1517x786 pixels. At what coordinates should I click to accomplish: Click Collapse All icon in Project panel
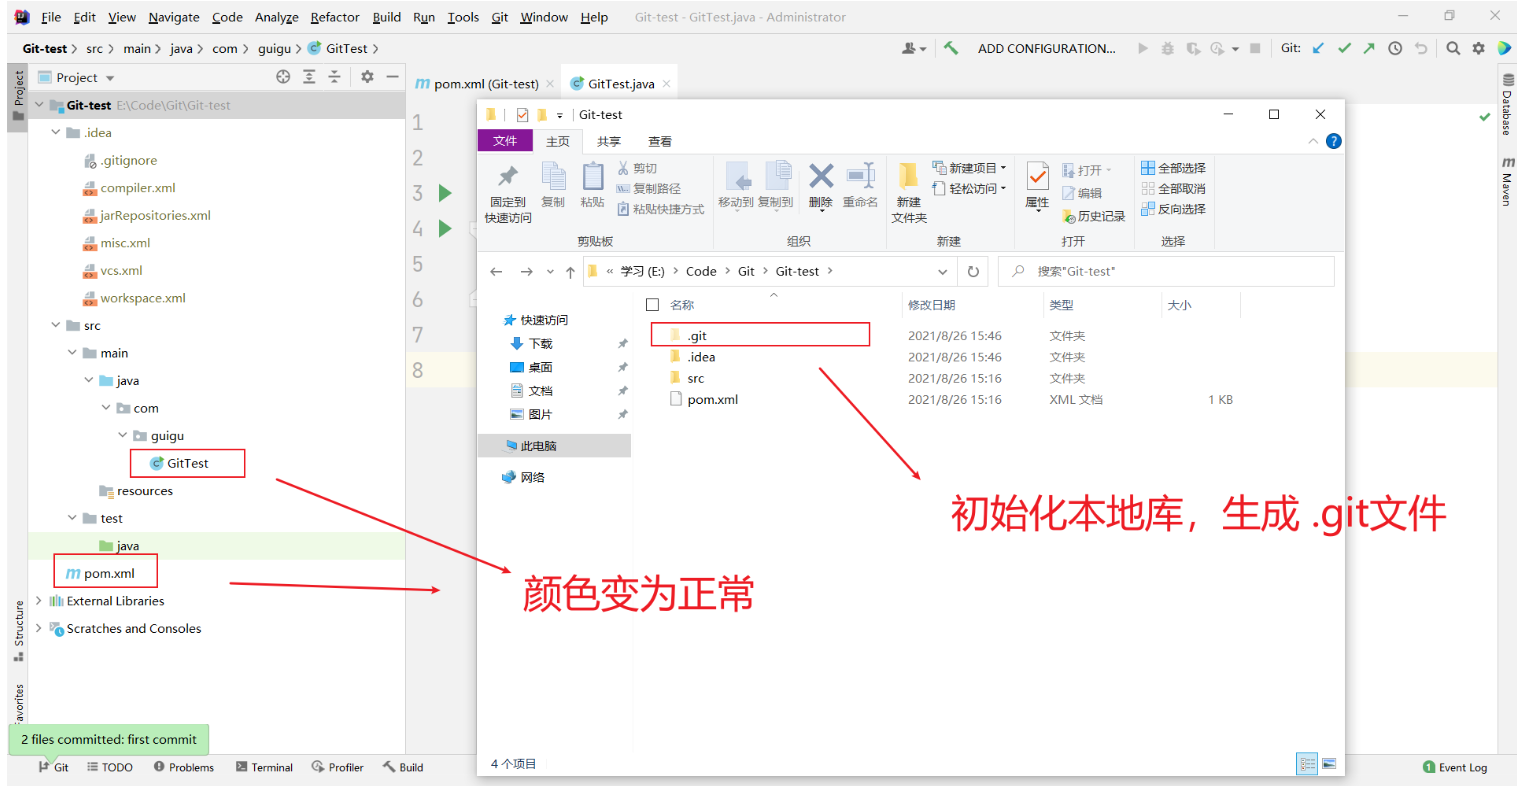(334, 77)
